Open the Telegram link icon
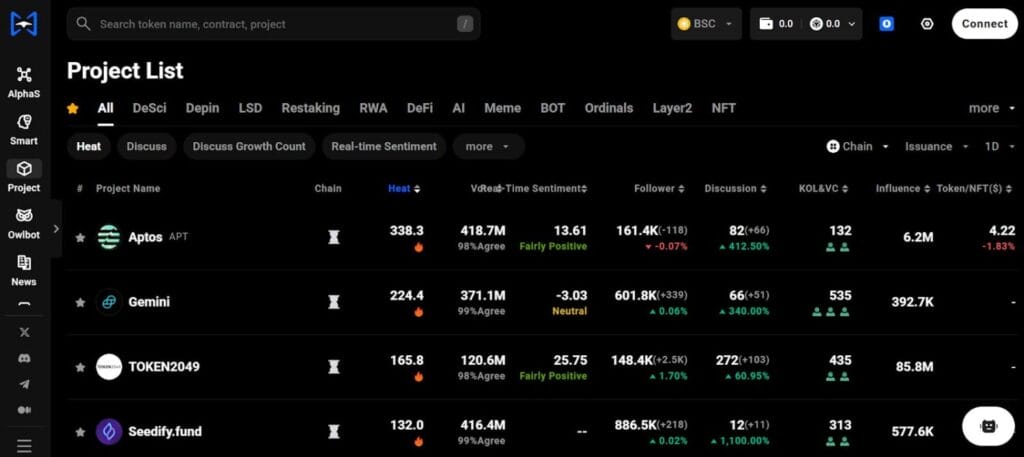 click(x=24, y=384)
